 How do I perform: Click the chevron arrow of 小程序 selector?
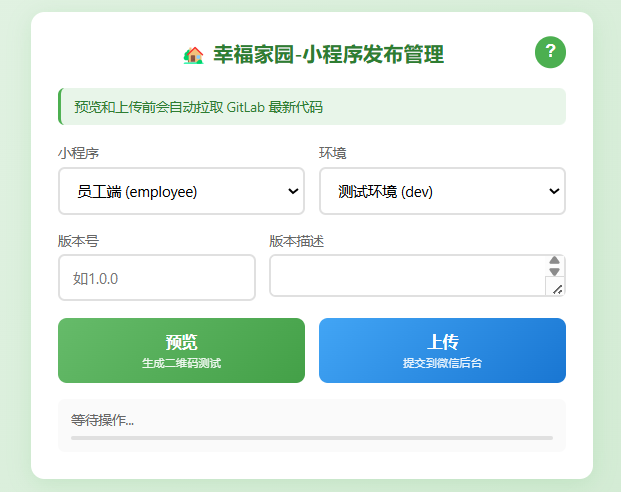coord(293,191)
